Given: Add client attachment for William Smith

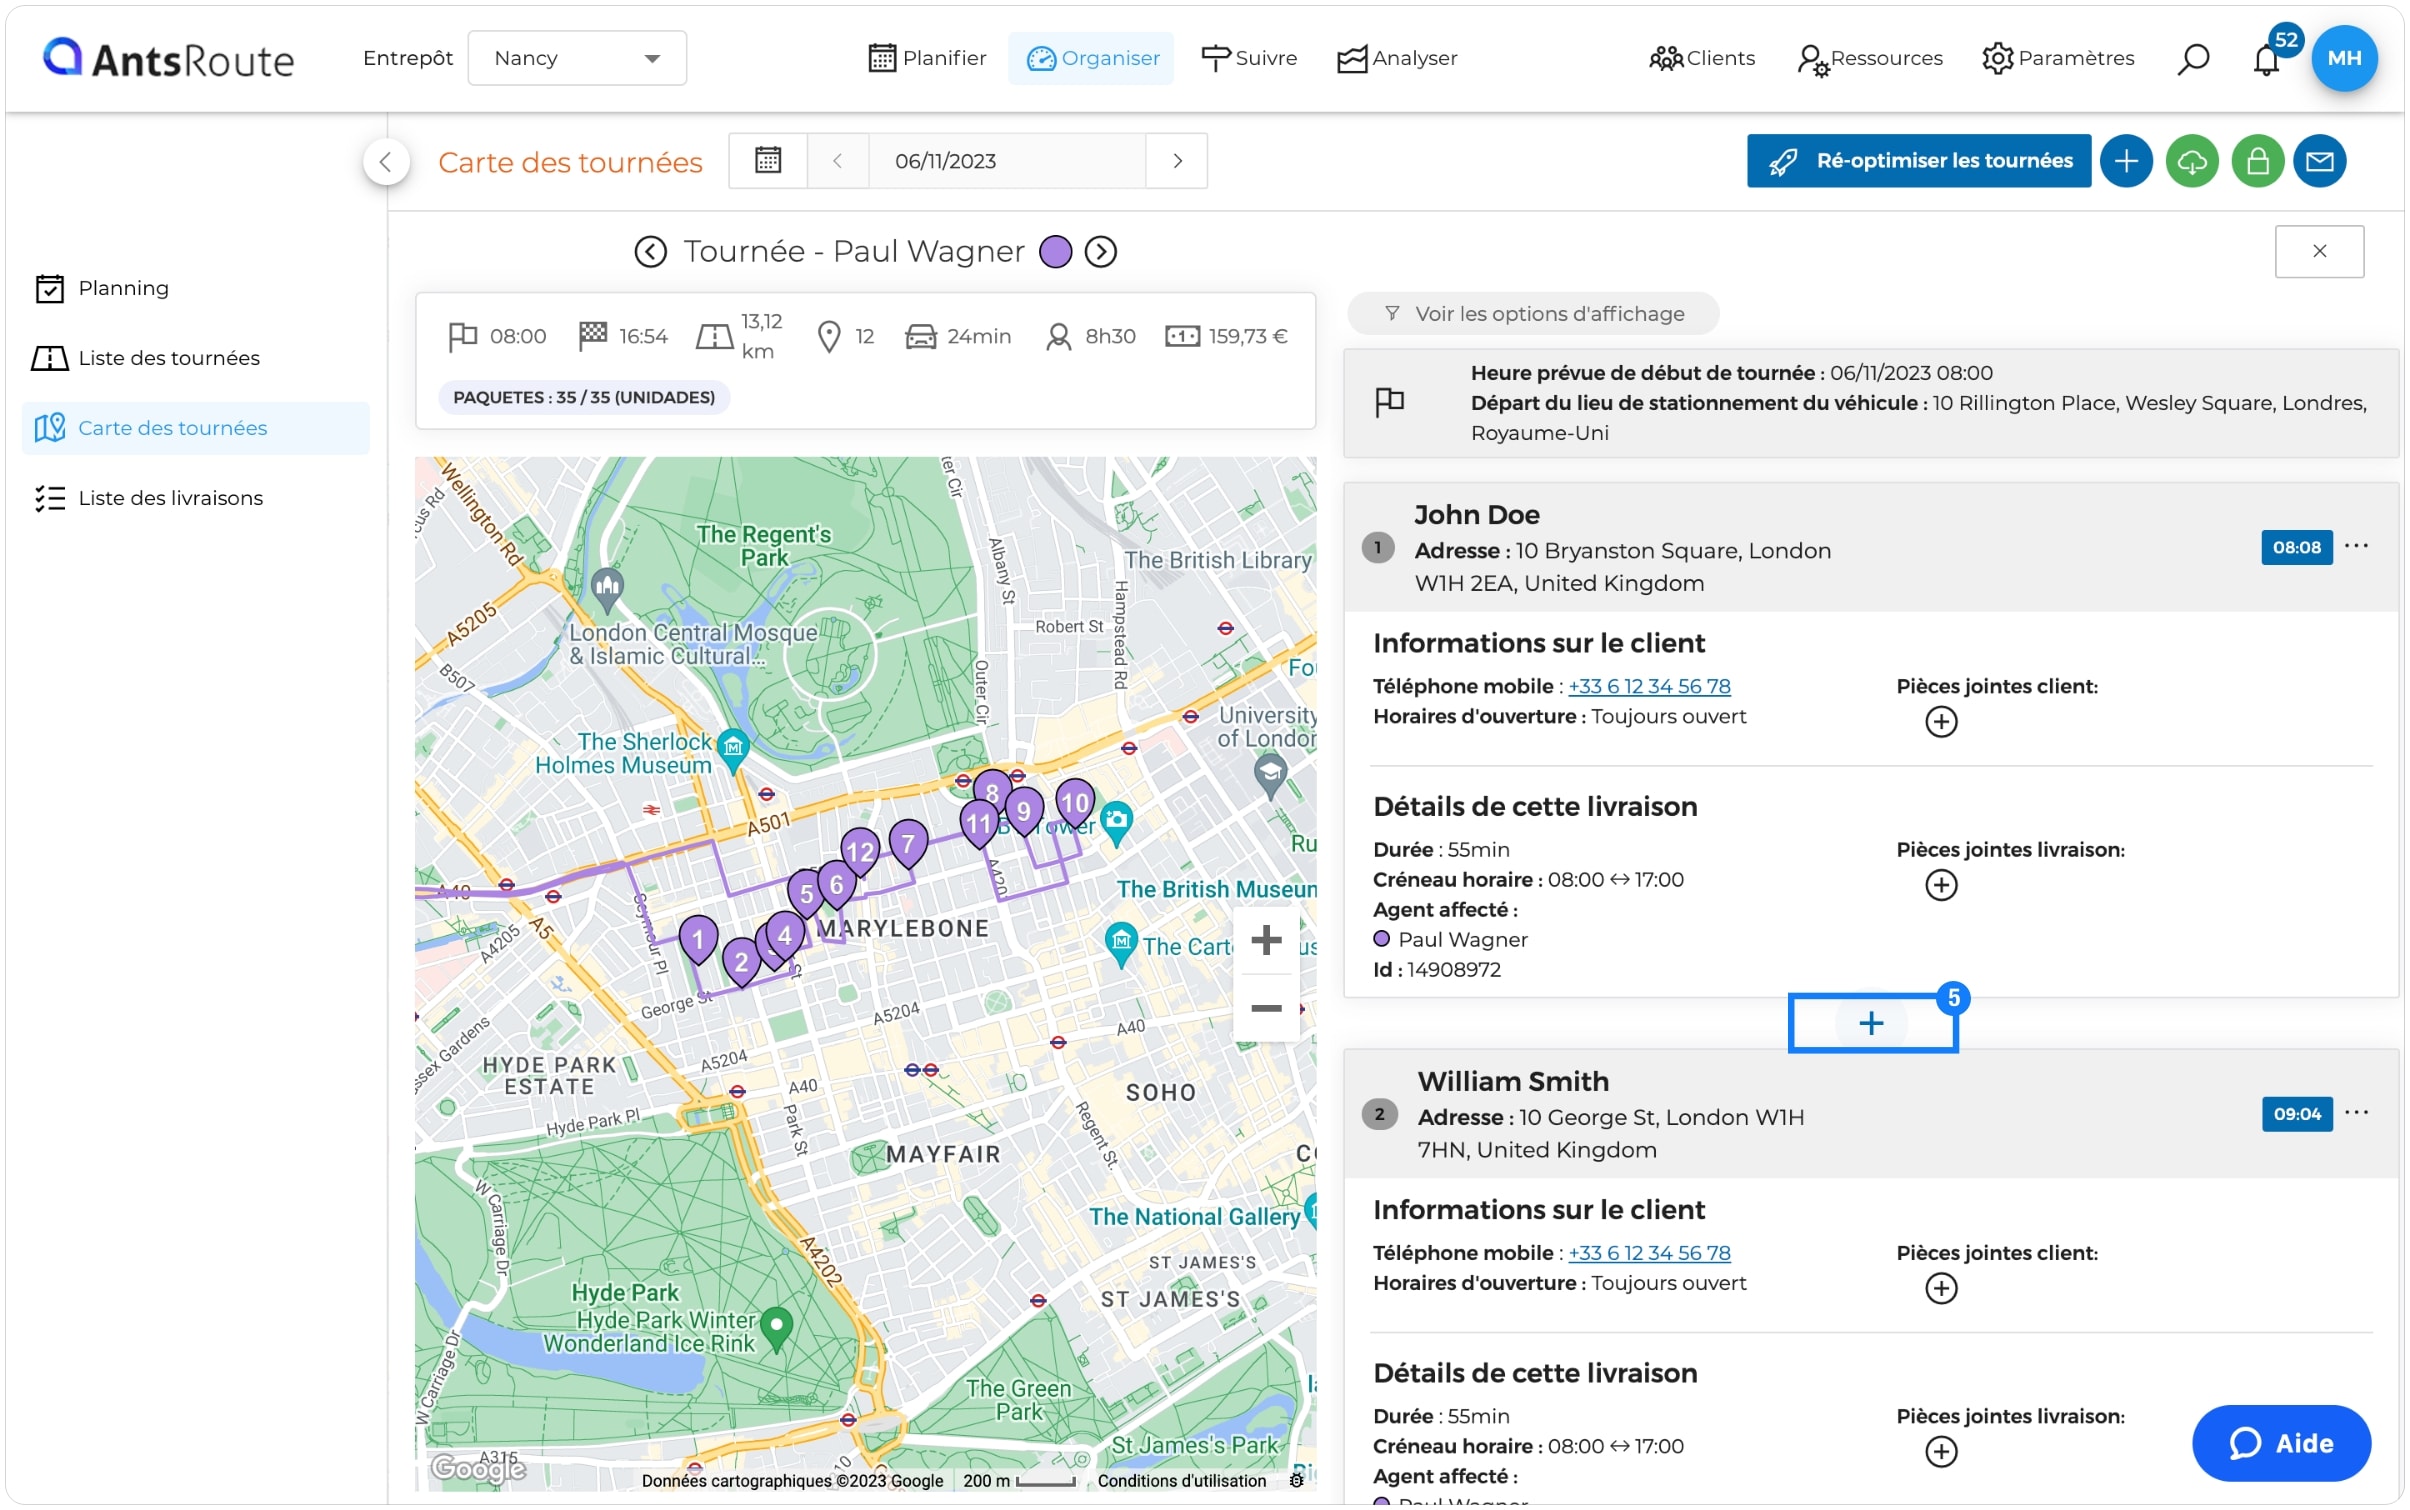Looking at the screenshot, I should (x=1941, y=1288).
